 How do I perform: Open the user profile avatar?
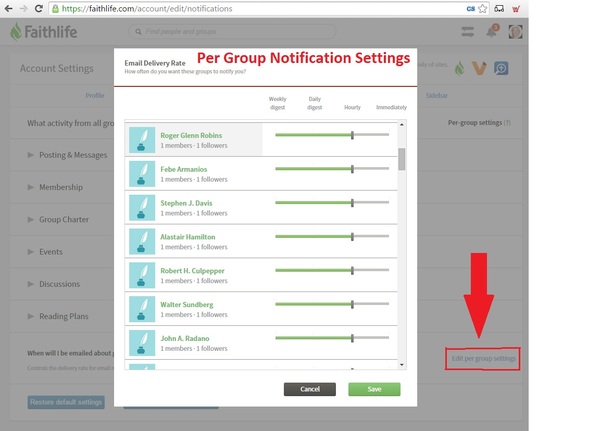515,31
